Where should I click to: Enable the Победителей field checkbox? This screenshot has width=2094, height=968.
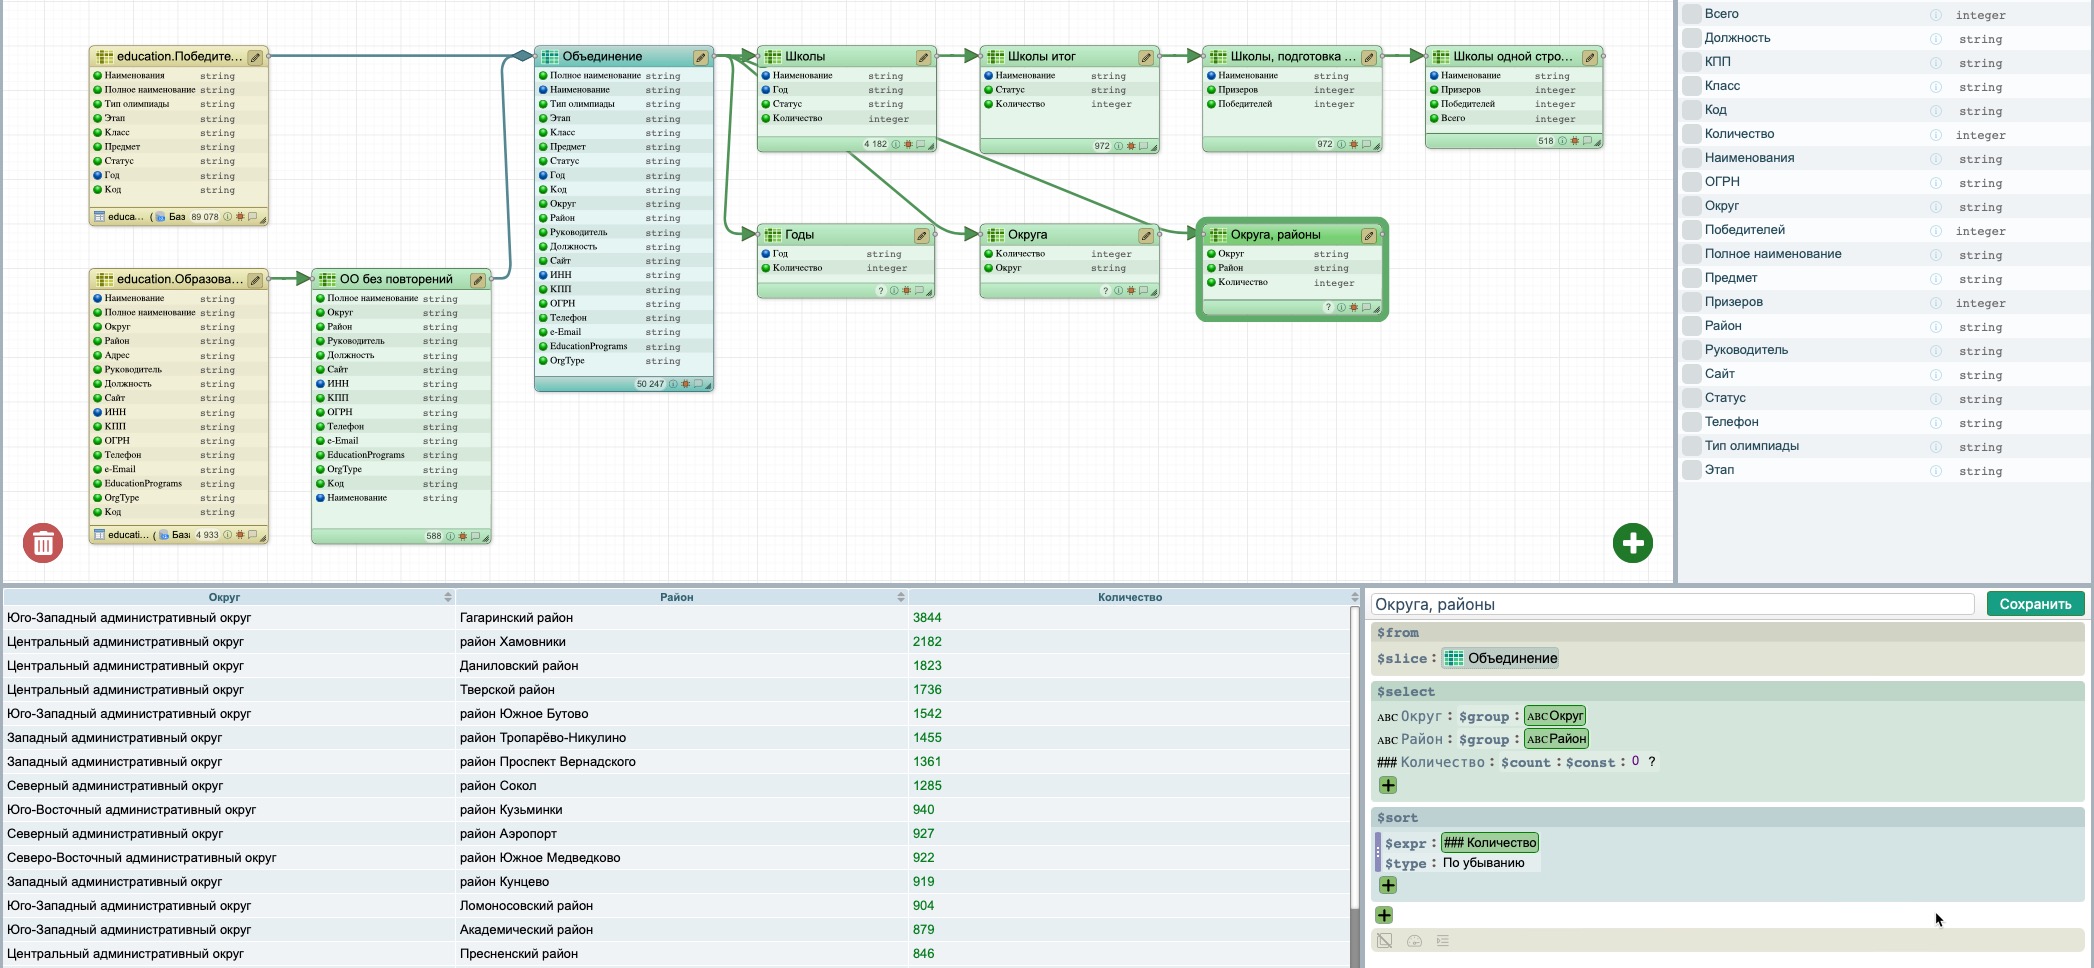click(1691, 230)
